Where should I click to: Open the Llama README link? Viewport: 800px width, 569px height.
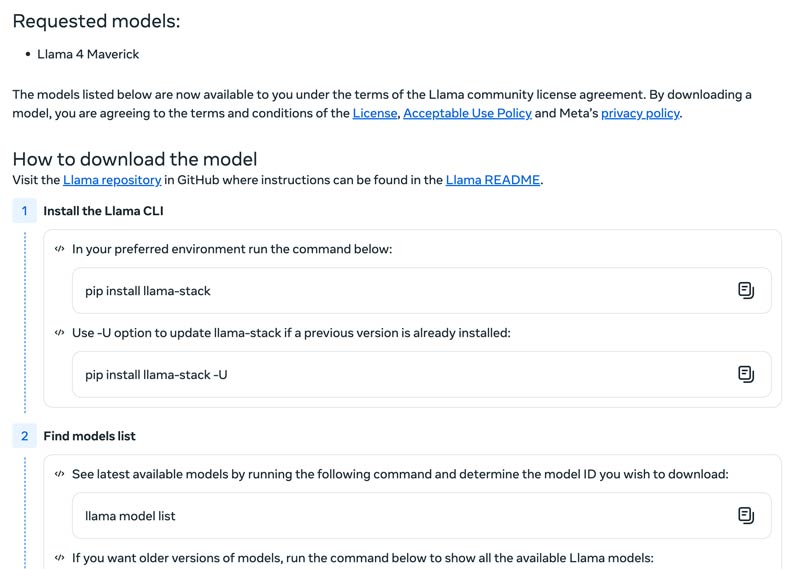click(x=493, y=180)
